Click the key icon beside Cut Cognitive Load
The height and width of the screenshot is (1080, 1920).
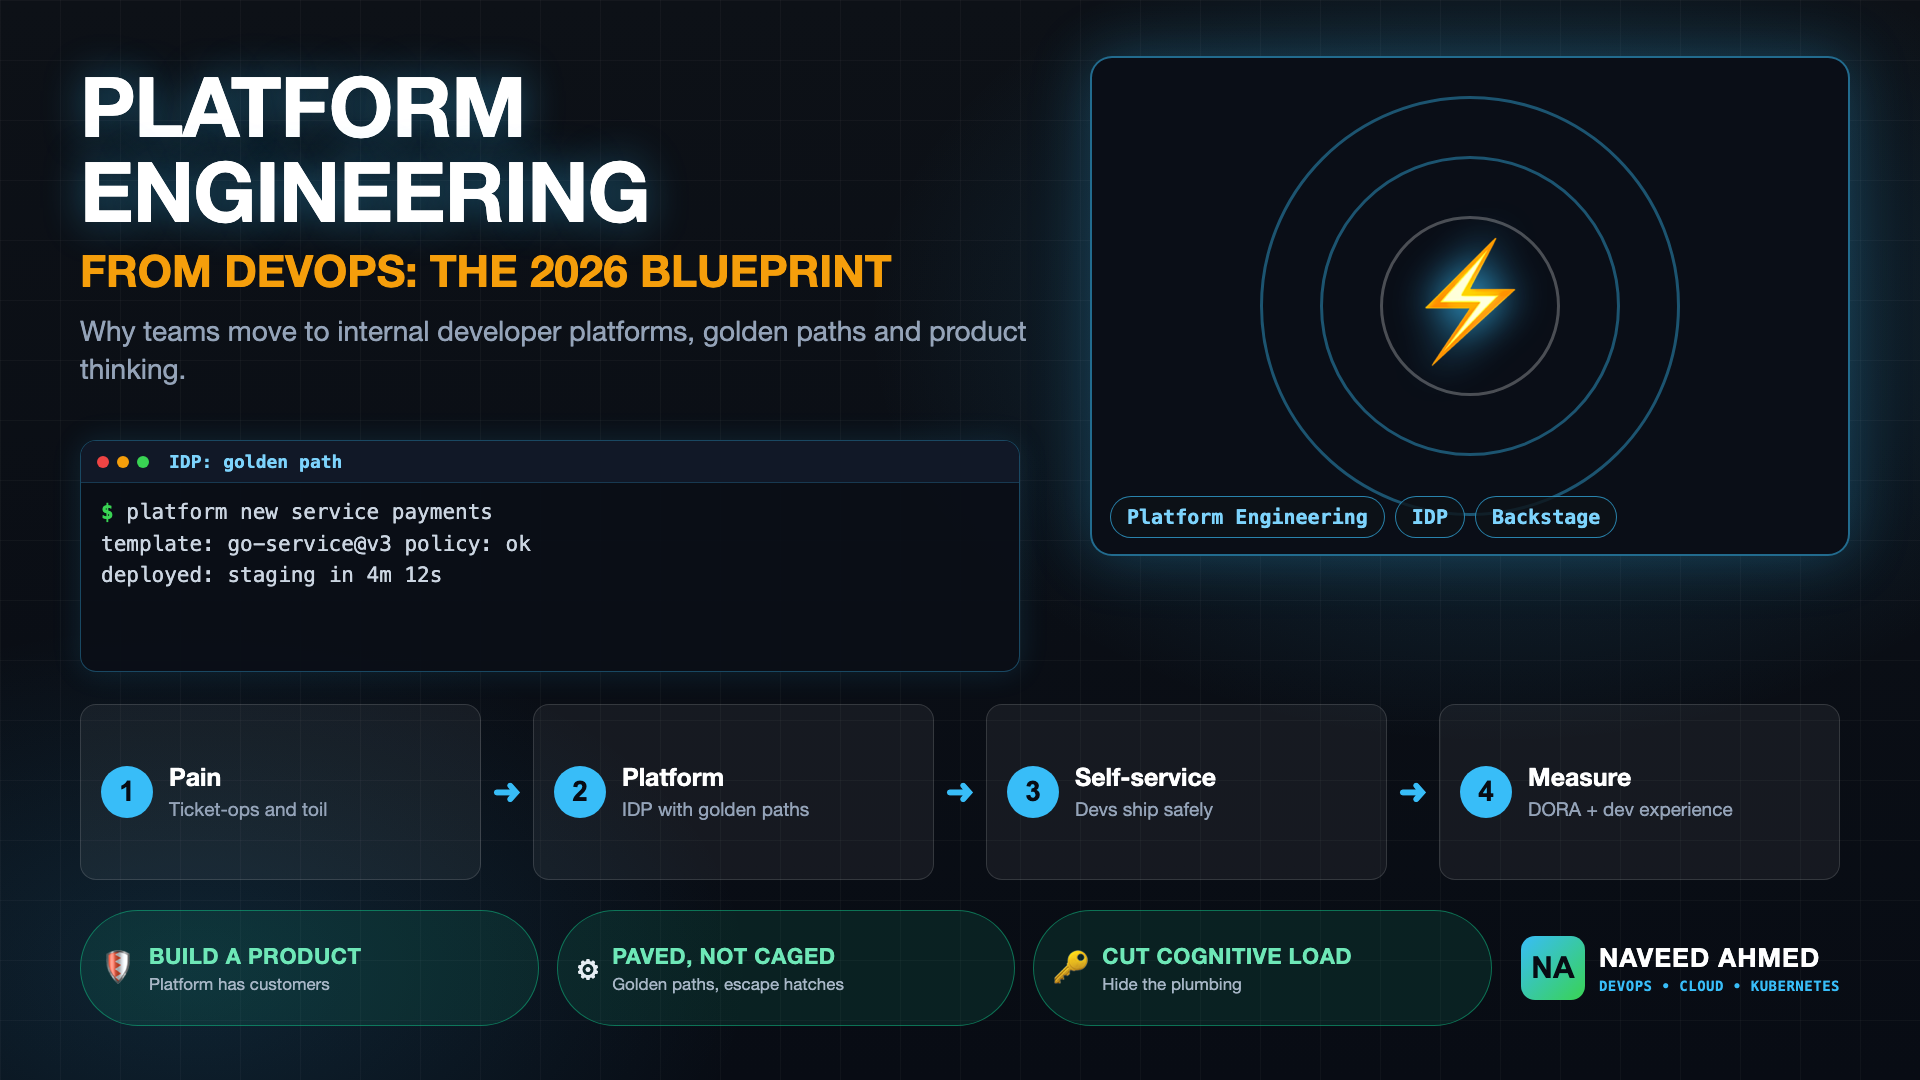(1071, 967)
